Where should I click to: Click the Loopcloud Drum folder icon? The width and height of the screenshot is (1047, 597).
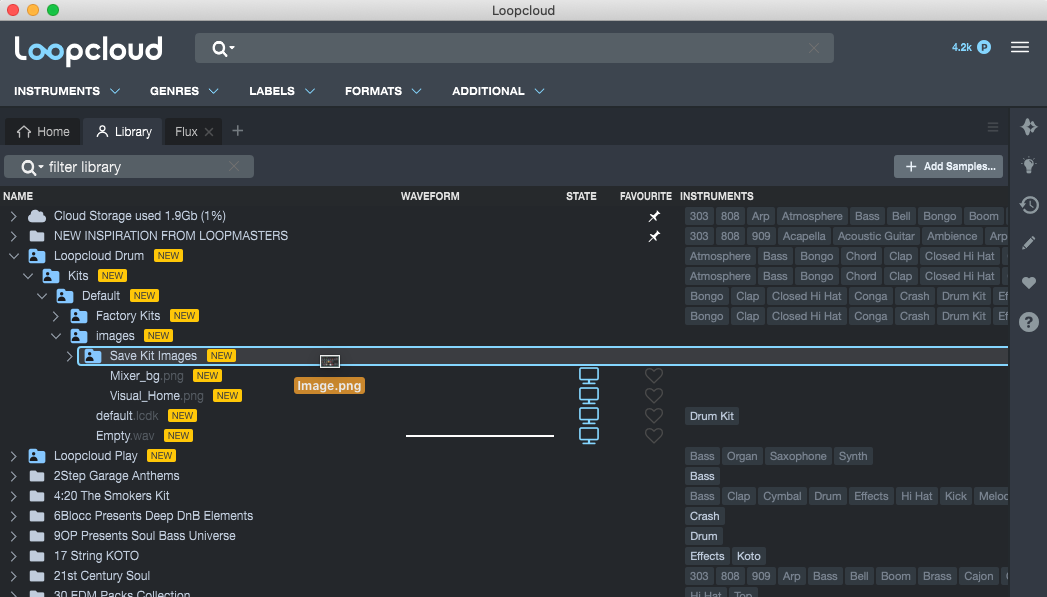pyautogui.click(x=37, y=256)
